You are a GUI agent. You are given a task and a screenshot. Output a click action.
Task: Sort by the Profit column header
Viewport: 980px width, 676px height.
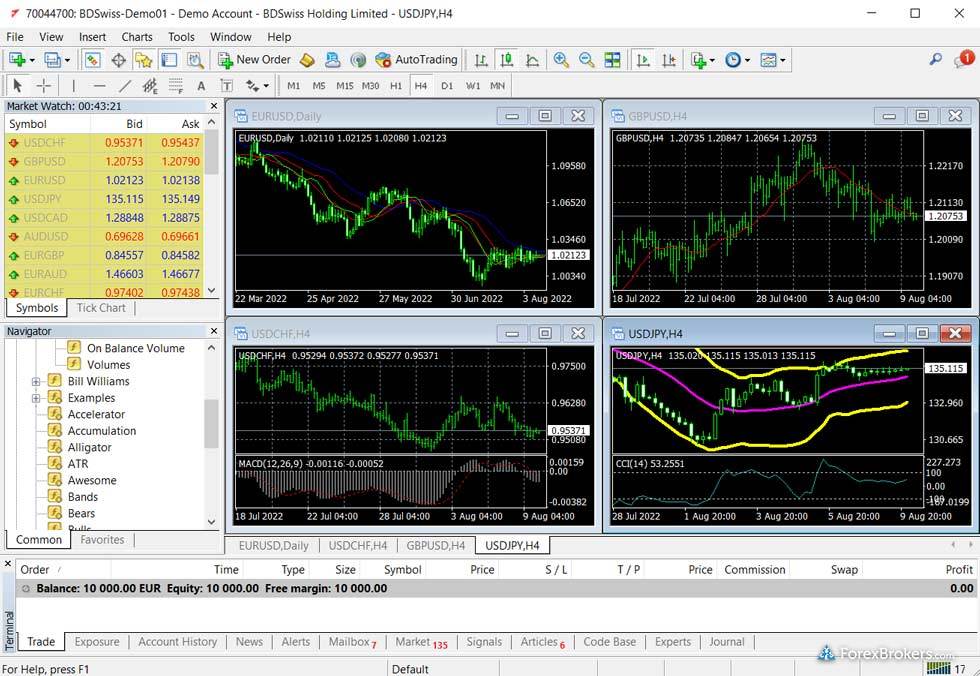point(959,569)
